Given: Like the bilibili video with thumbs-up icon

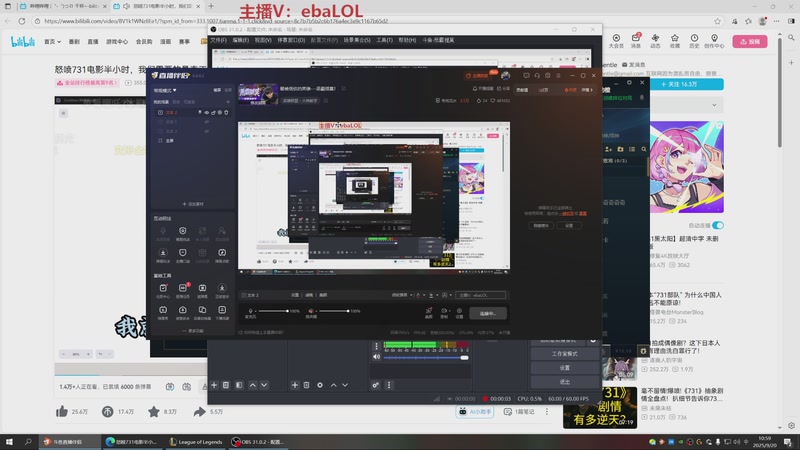Looking at the screenshot, I should point(62,411).
